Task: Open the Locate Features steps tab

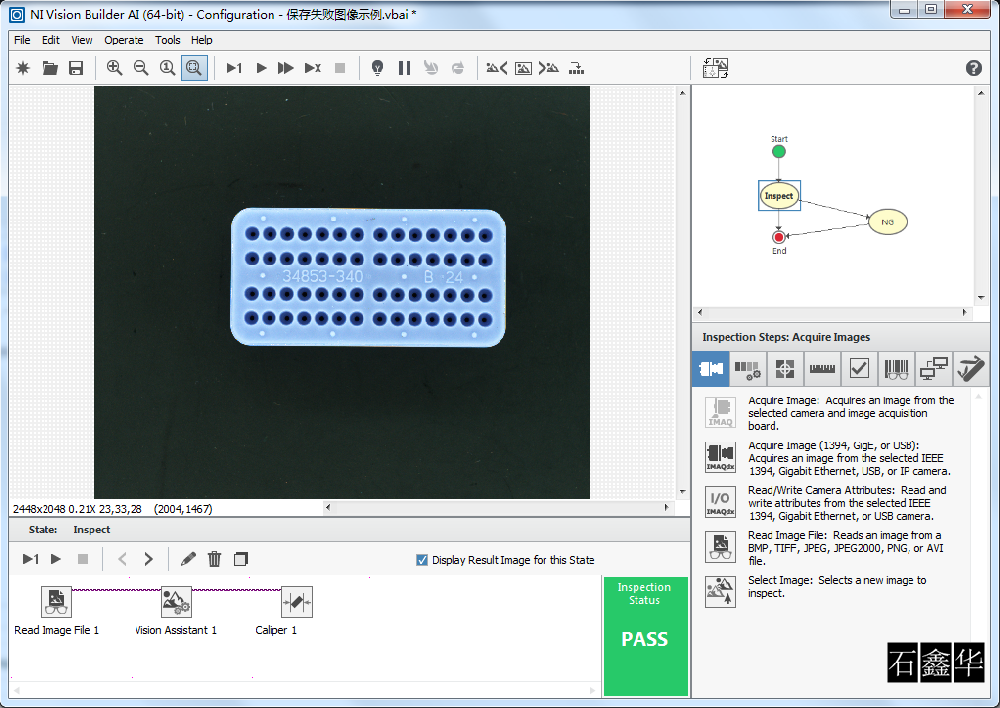Action: click(x=785, y=369)
